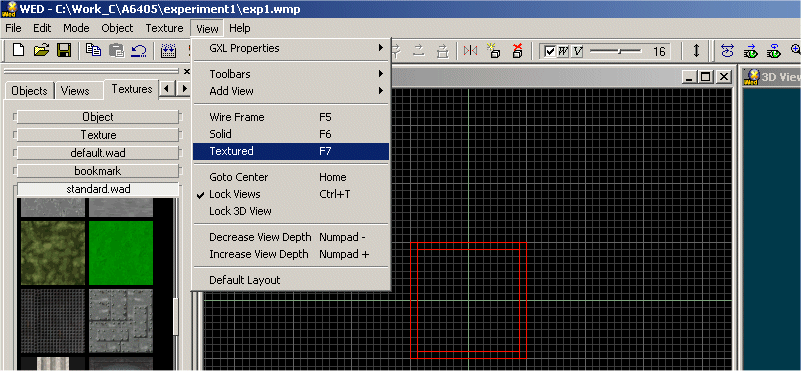Click the first green camera move icon
801x371 pixels.
coord(751,51)
